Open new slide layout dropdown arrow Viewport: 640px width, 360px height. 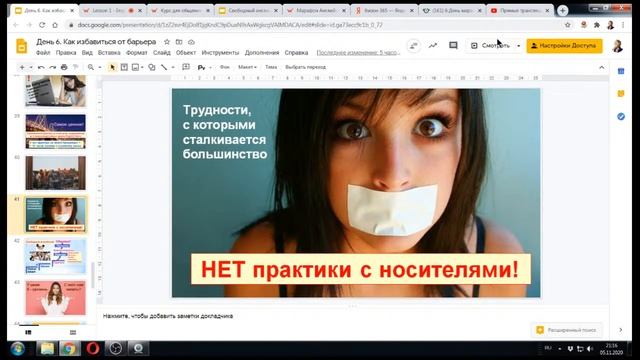[31, 67]
